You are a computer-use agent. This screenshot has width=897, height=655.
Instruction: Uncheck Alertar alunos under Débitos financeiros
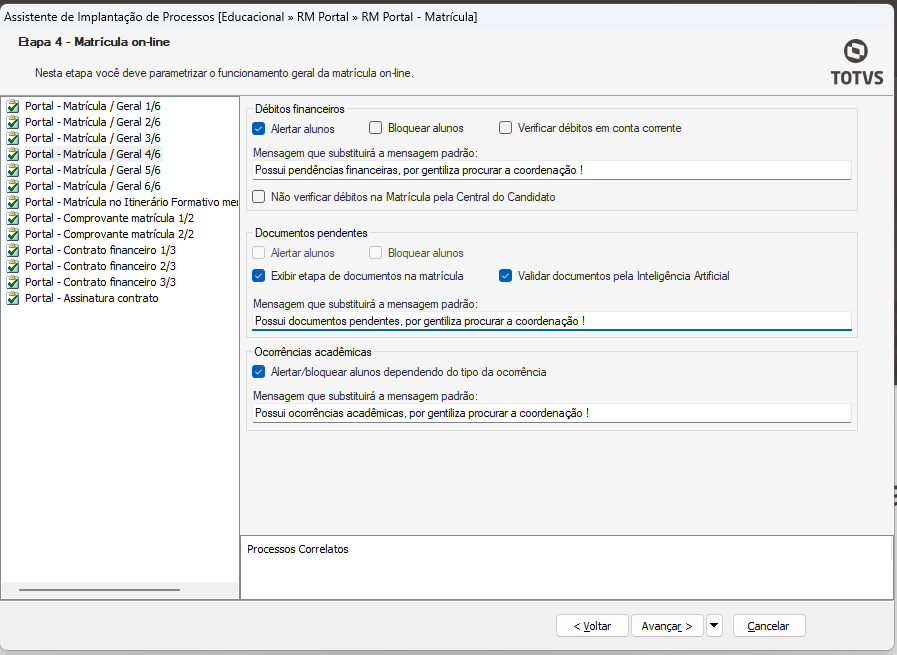pyautogui.click(x=259, y=128)
